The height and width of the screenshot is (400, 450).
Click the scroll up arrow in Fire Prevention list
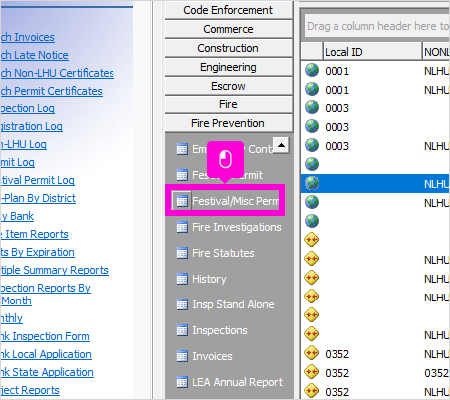[281, 145]
